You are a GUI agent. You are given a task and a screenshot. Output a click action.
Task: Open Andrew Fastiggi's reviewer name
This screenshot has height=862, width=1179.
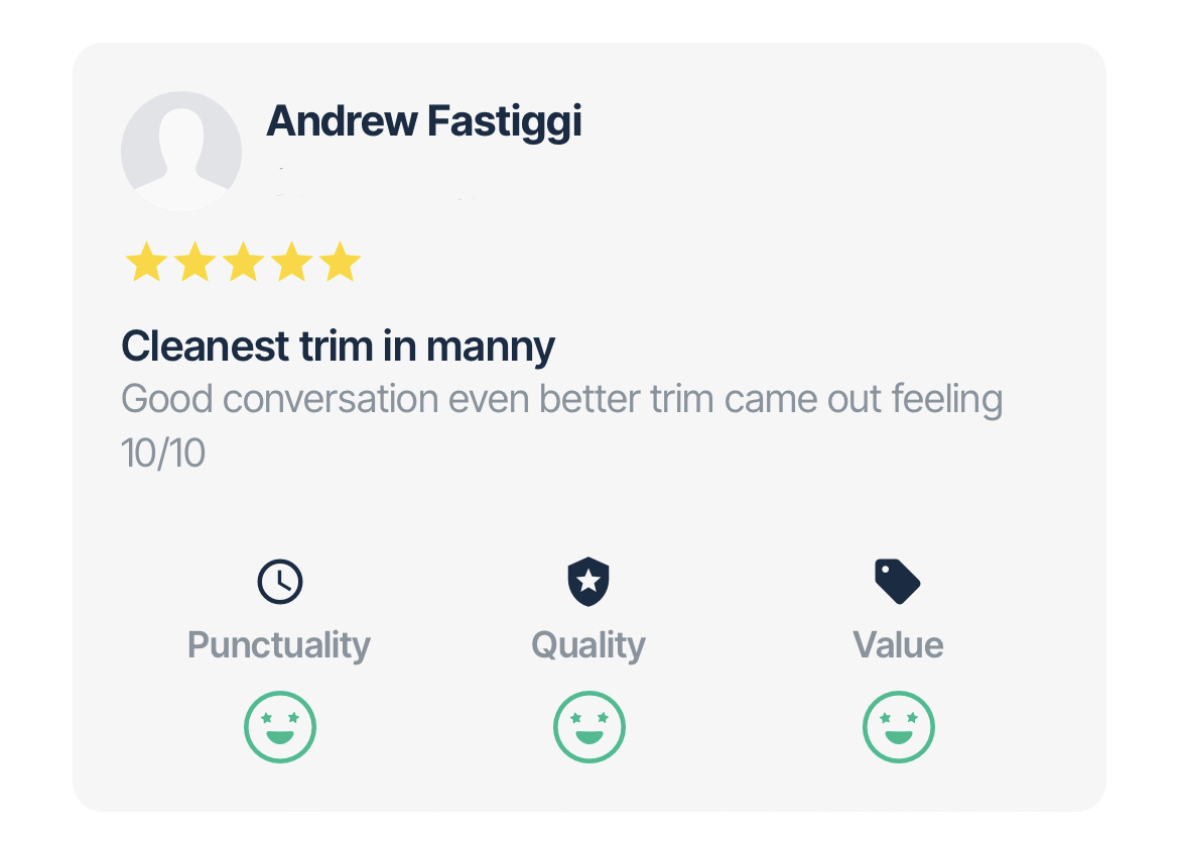423,122
